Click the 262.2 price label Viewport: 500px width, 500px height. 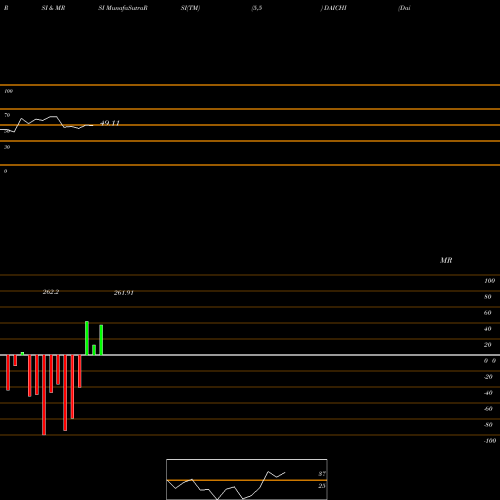[x=51, y=292]
